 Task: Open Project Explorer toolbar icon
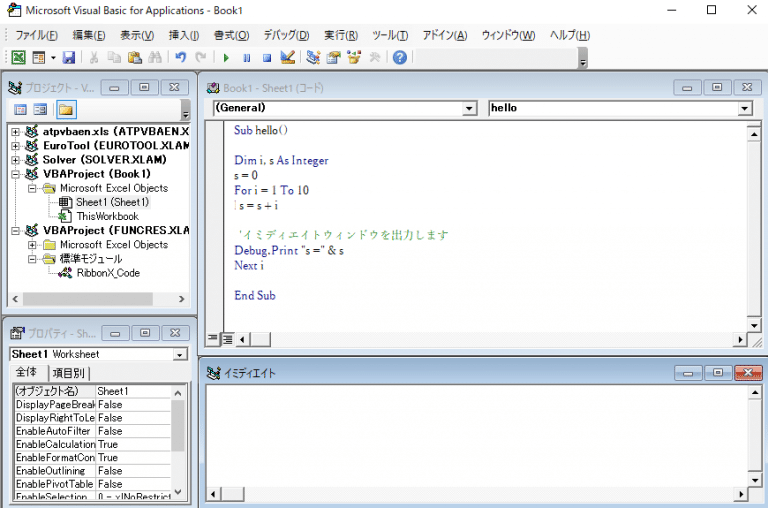click(313, 57)
